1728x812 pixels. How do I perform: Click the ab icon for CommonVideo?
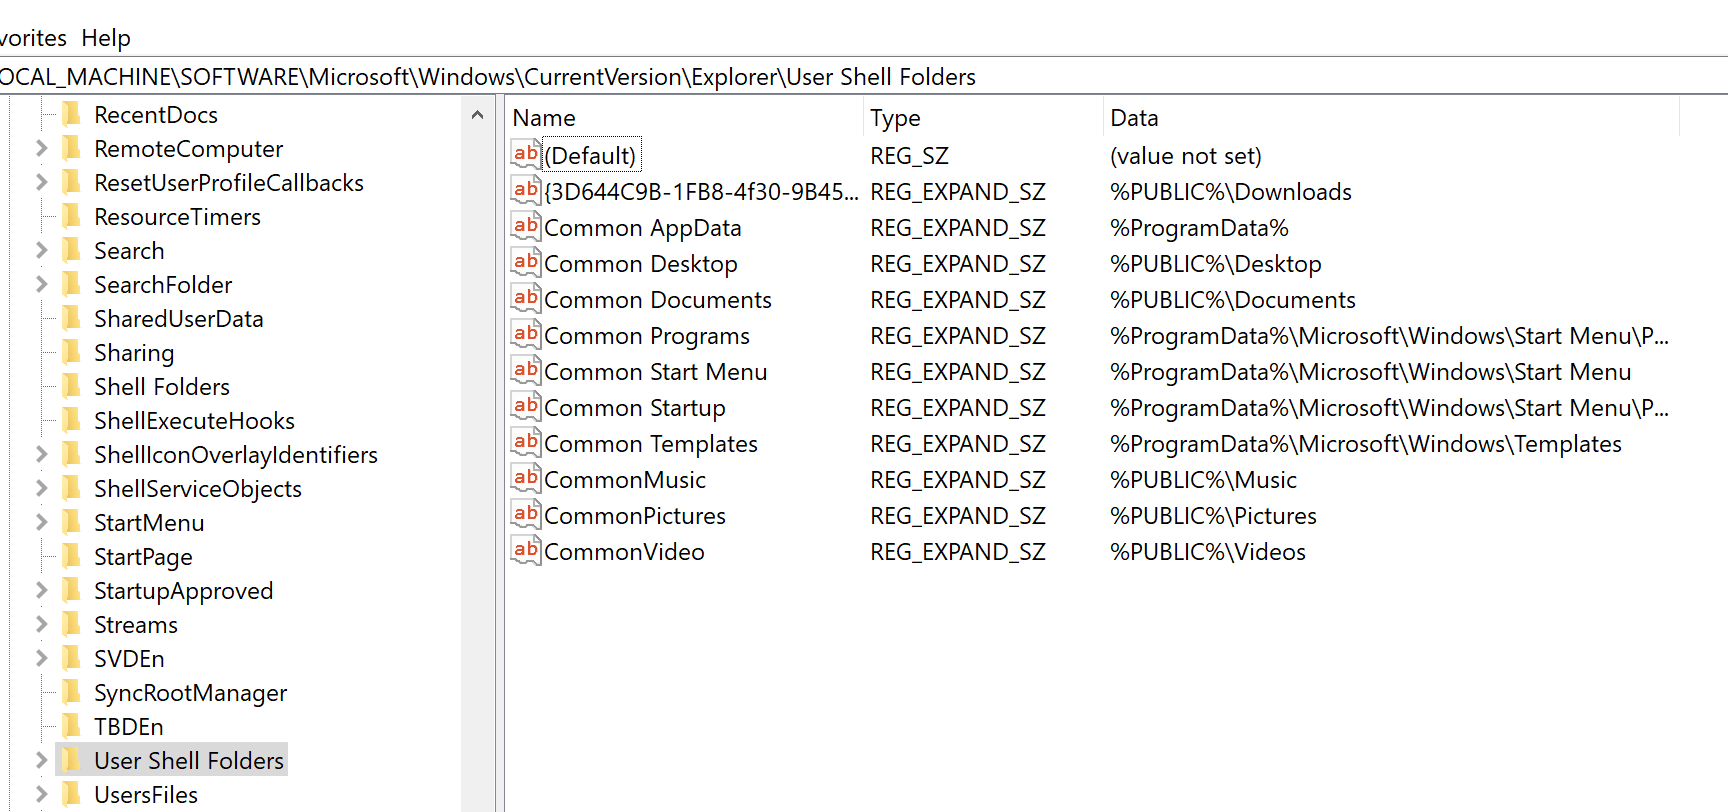pyautogui.click(x=526, y=550)
